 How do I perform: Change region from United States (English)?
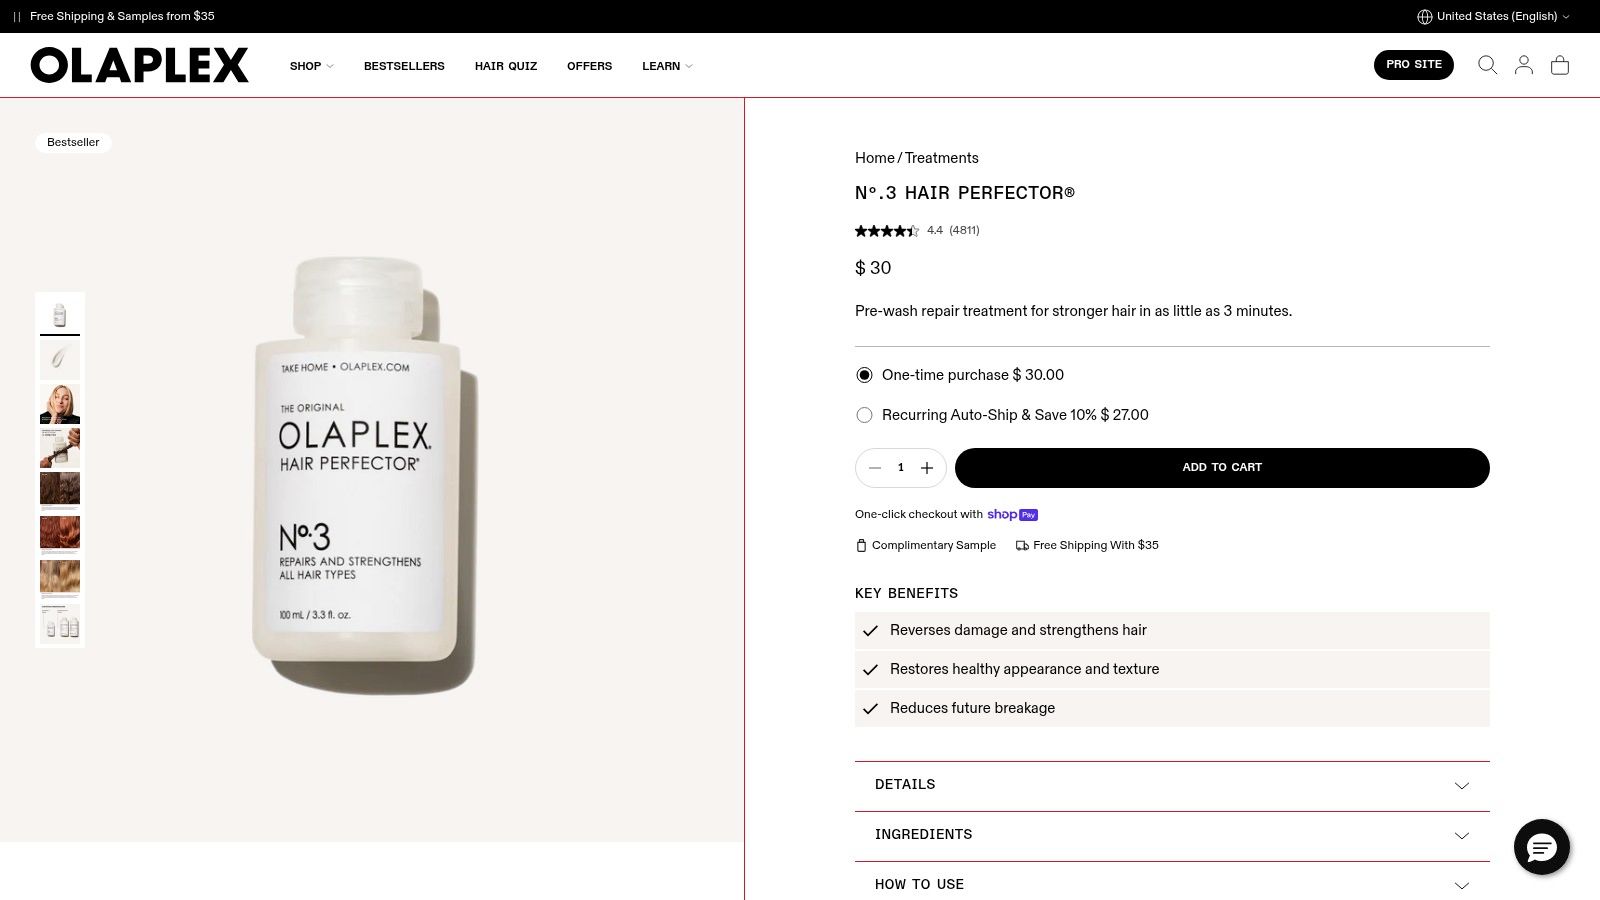pyautogui.click(x=1493, y=16)
